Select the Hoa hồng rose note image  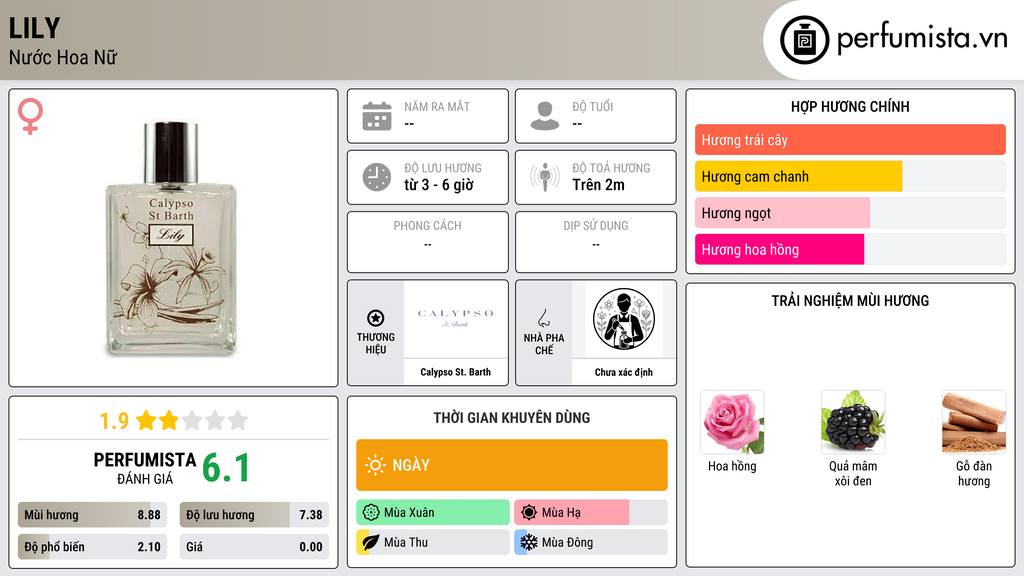coord(732,423)
